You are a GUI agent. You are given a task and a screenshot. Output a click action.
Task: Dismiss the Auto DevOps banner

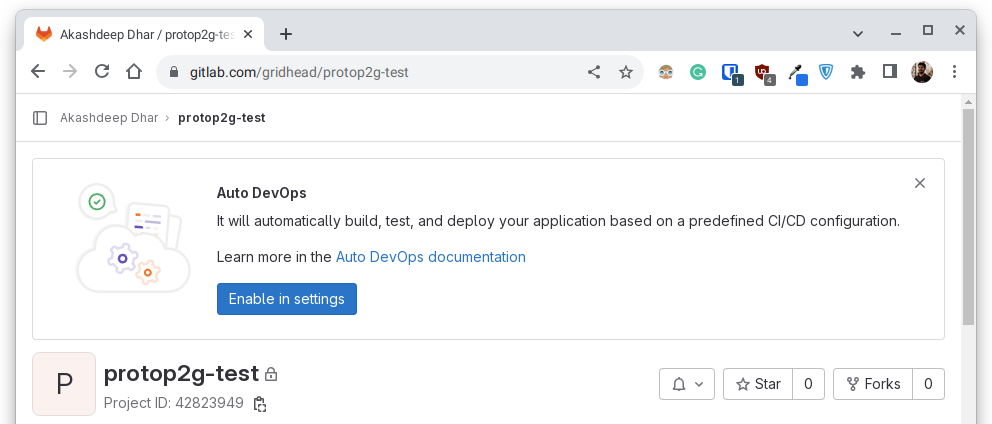pyautogui.click(x=920, y=183)
